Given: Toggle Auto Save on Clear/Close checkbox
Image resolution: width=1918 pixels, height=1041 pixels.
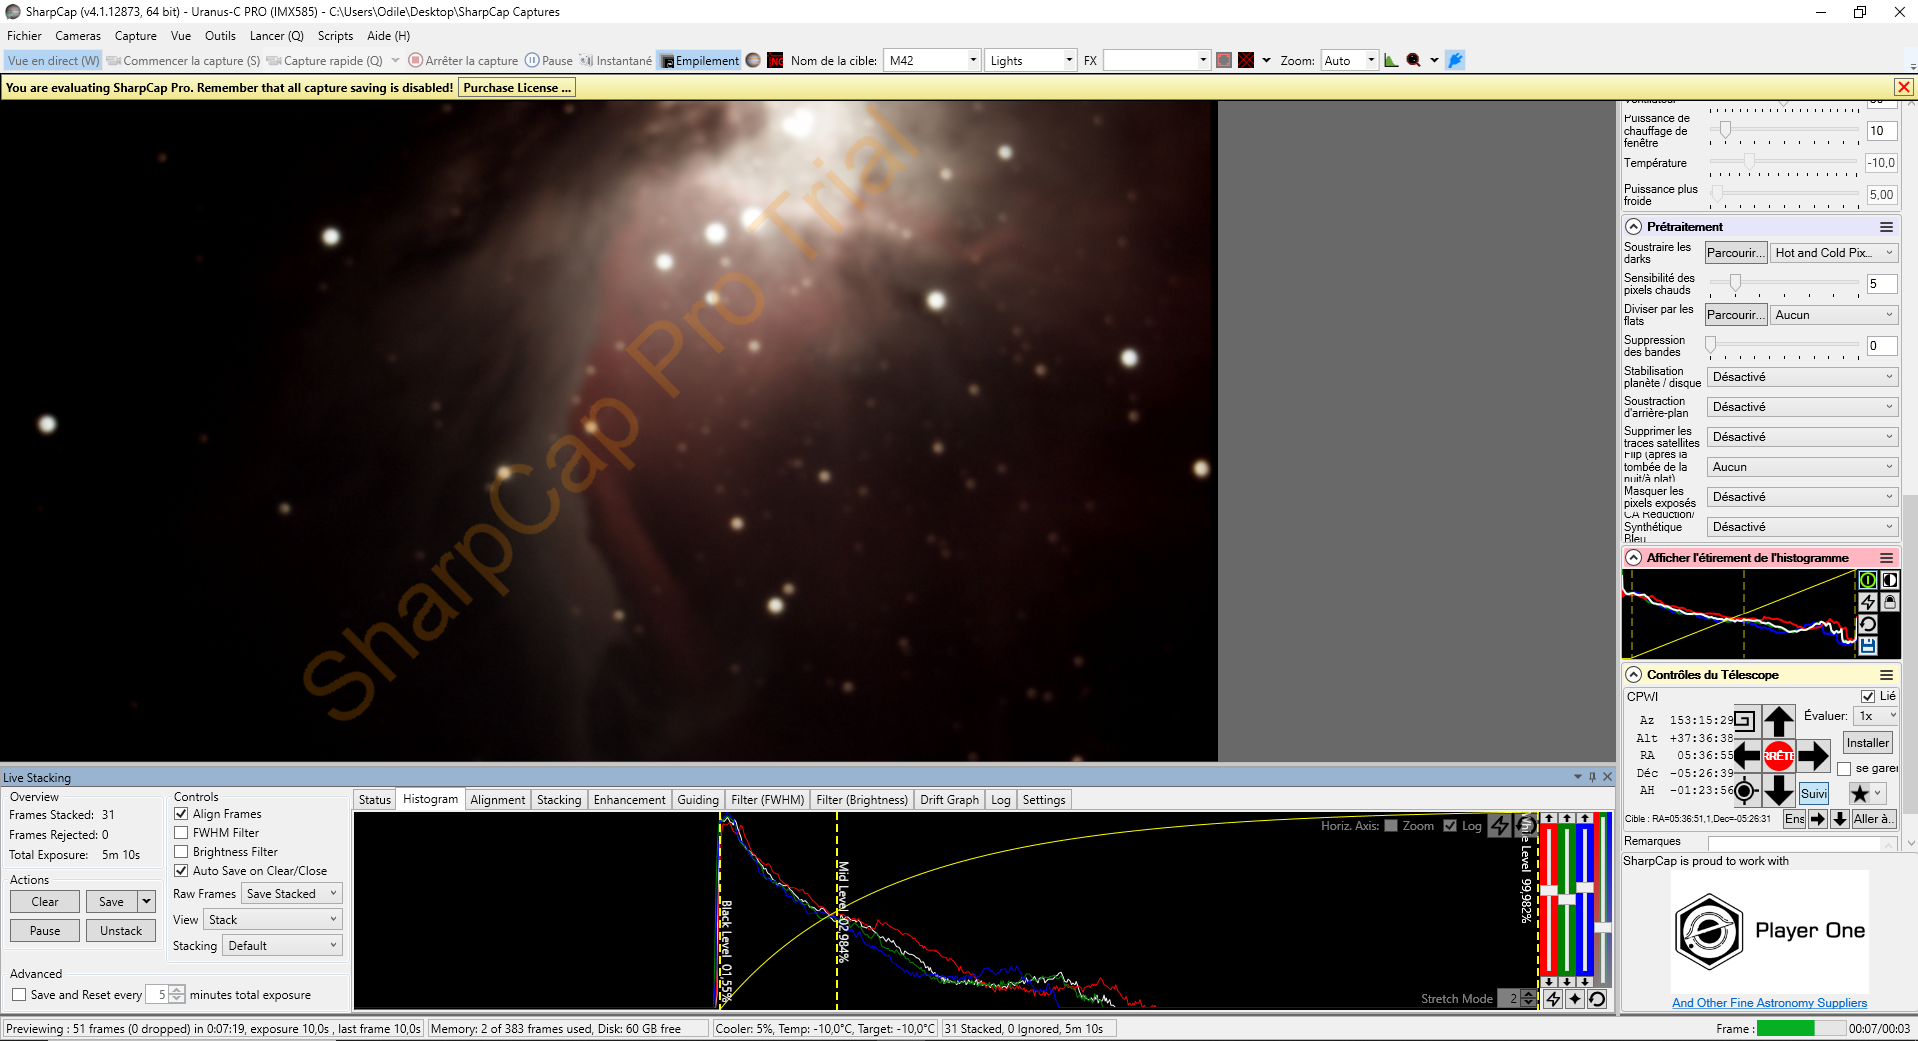Looking at the screenshot, I should 181,871.
